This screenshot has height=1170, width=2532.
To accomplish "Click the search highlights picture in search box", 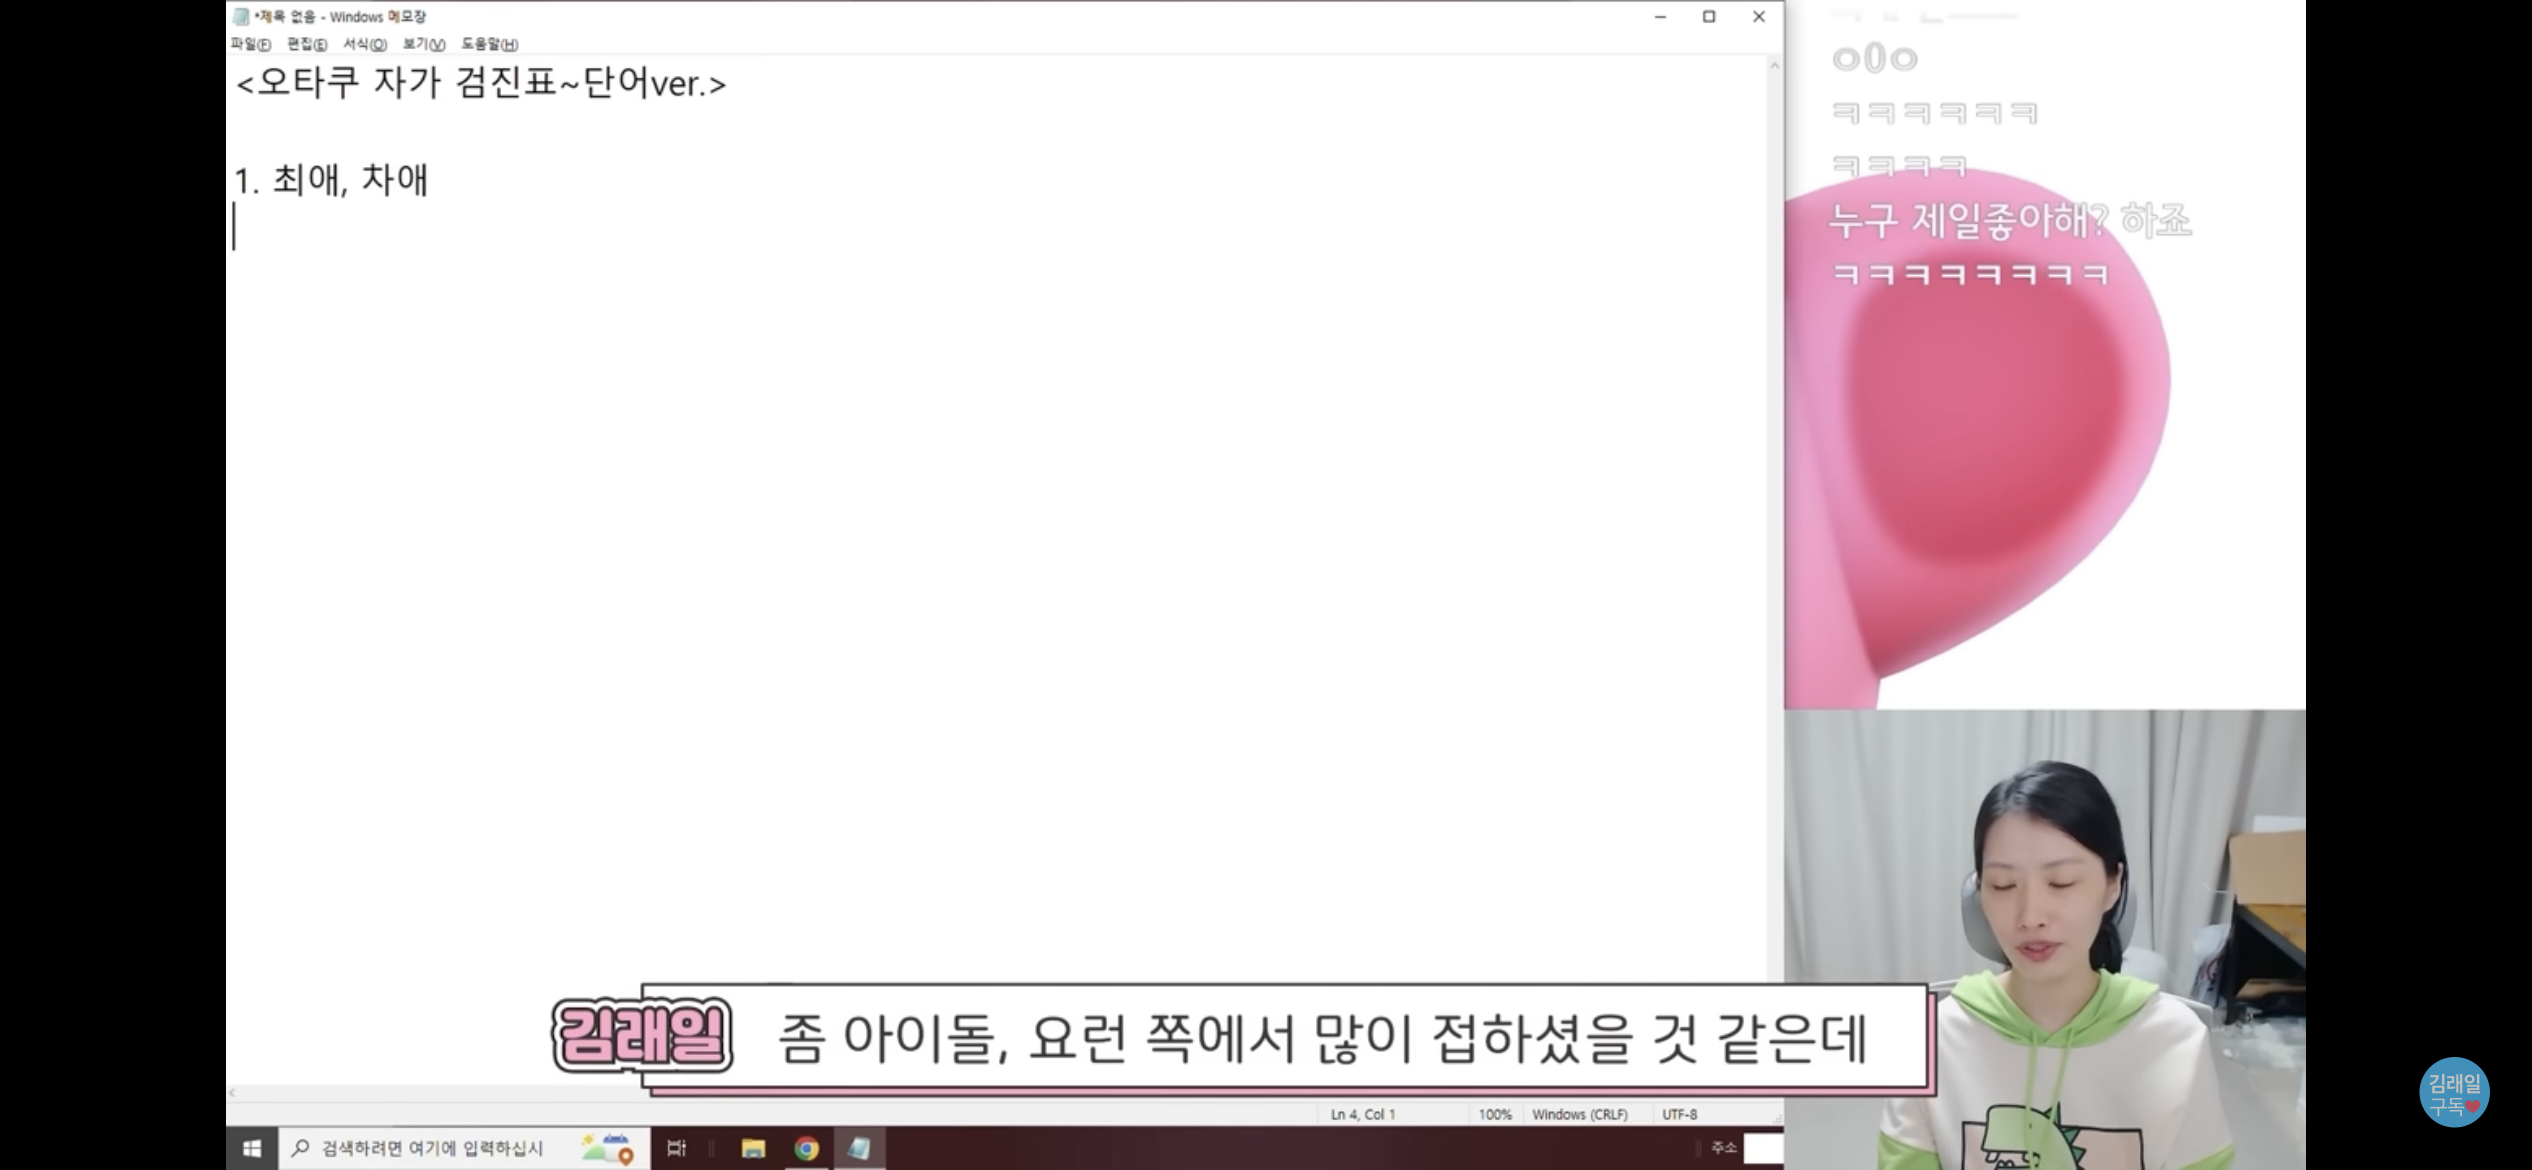I will pos(607,1148).
